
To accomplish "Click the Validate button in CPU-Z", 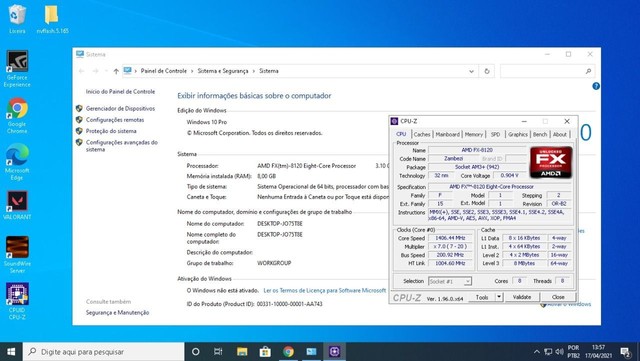I will click(522, 297).
